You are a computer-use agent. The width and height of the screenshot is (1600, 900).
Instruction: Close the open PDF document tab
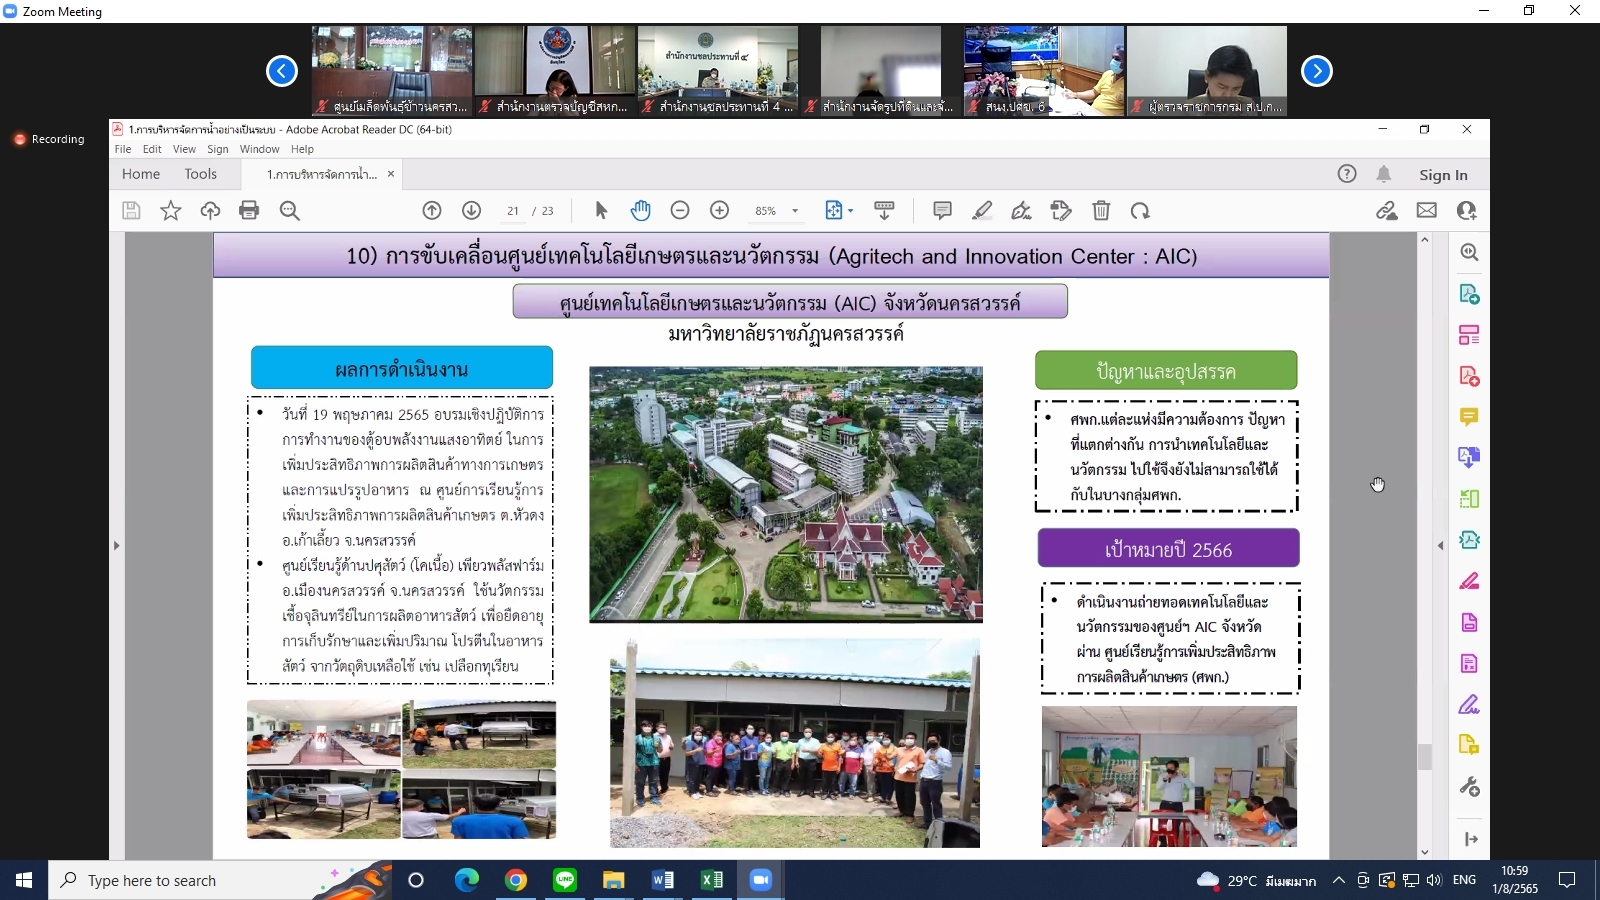point(391,174)
